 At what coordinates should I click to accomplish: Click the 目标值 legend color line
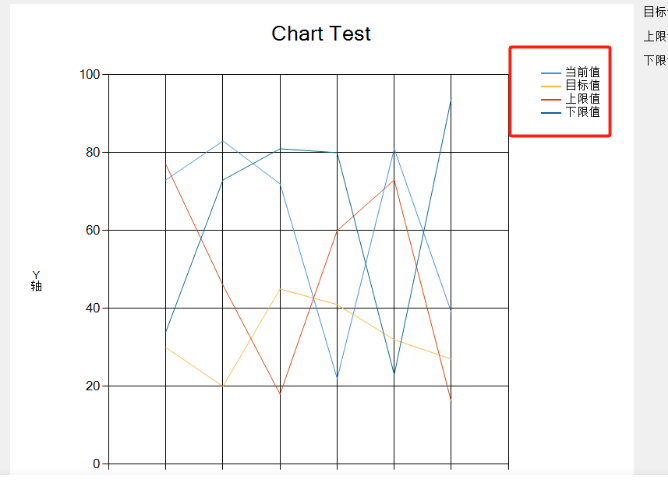(551, 85)
